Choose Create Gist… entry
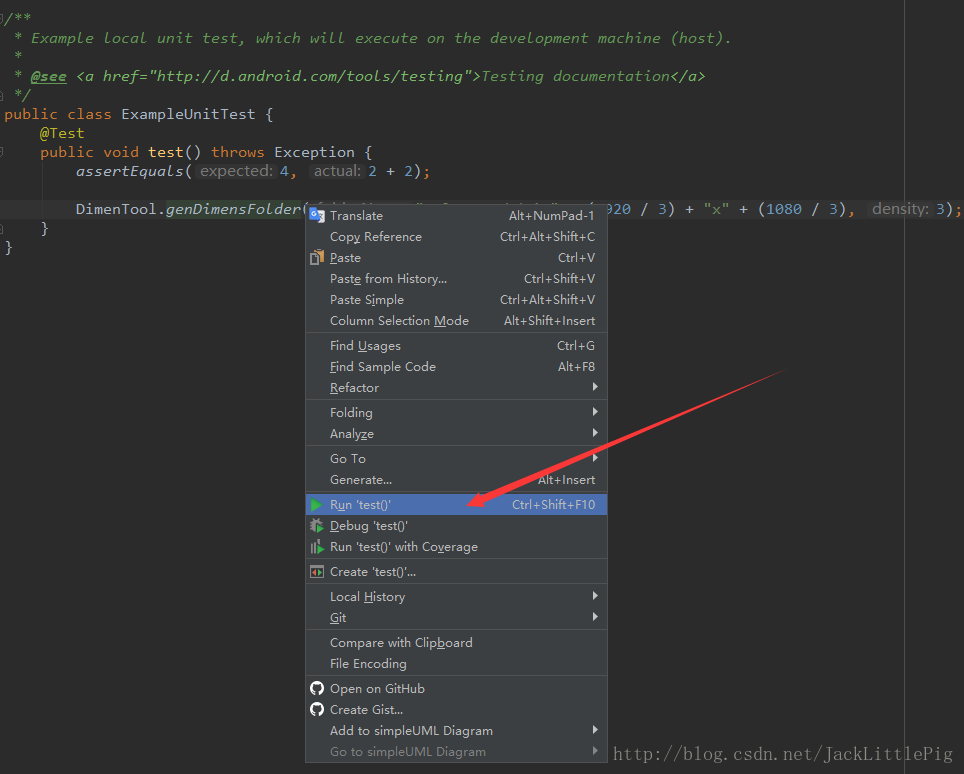 point(456,709)
